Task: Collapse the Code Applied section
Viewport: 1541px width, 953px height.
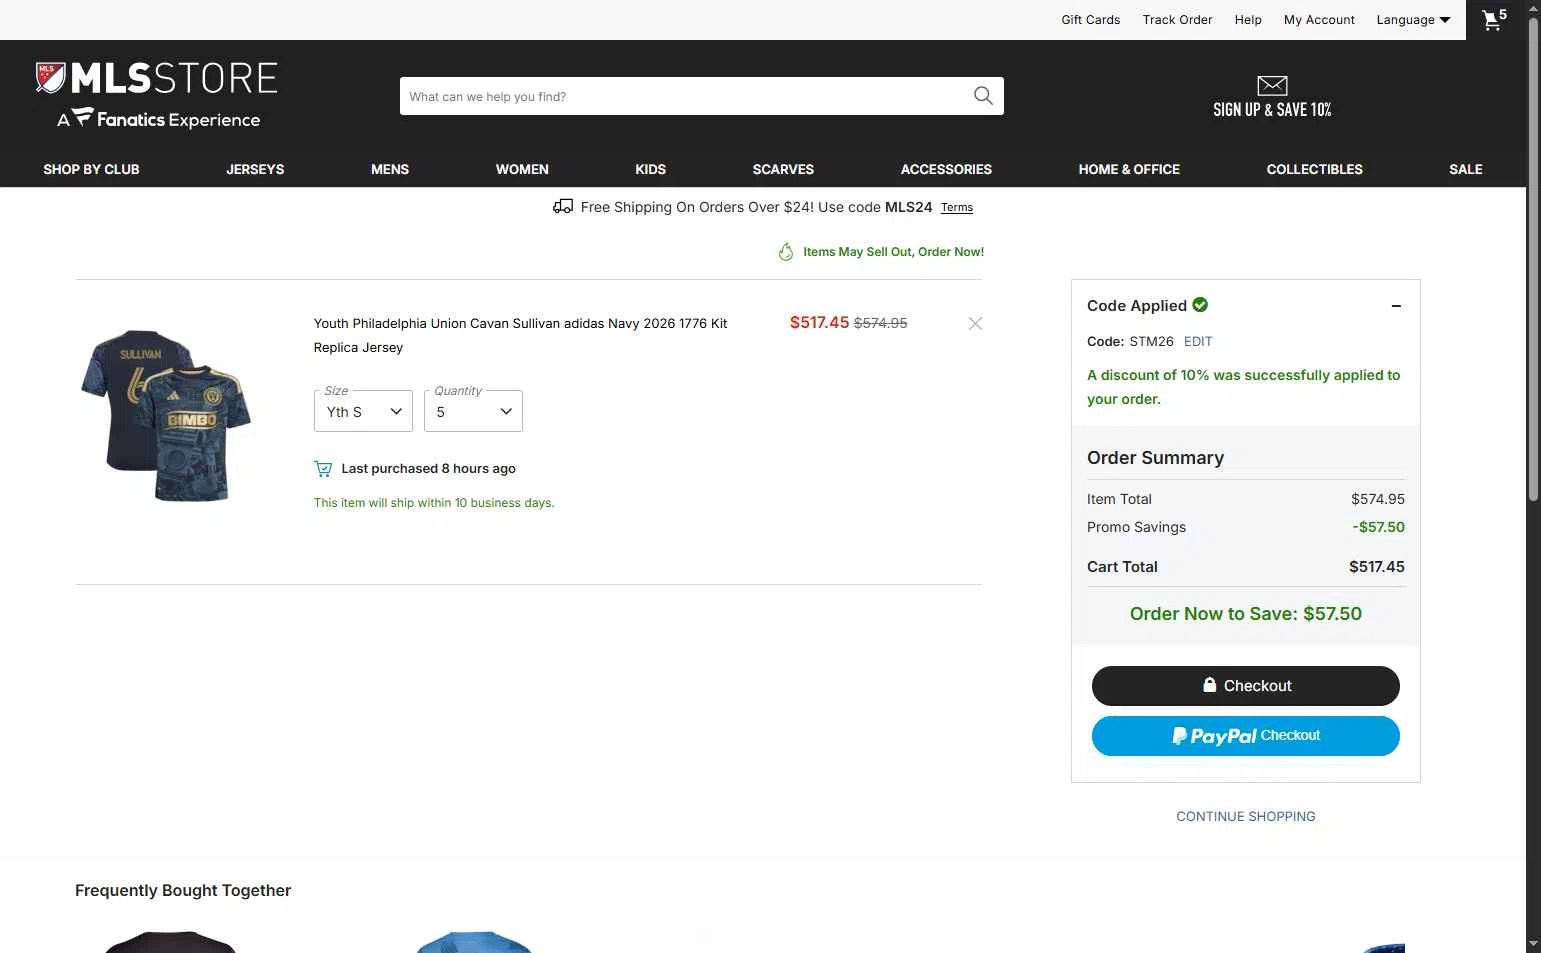Action: pos(1396,306)
